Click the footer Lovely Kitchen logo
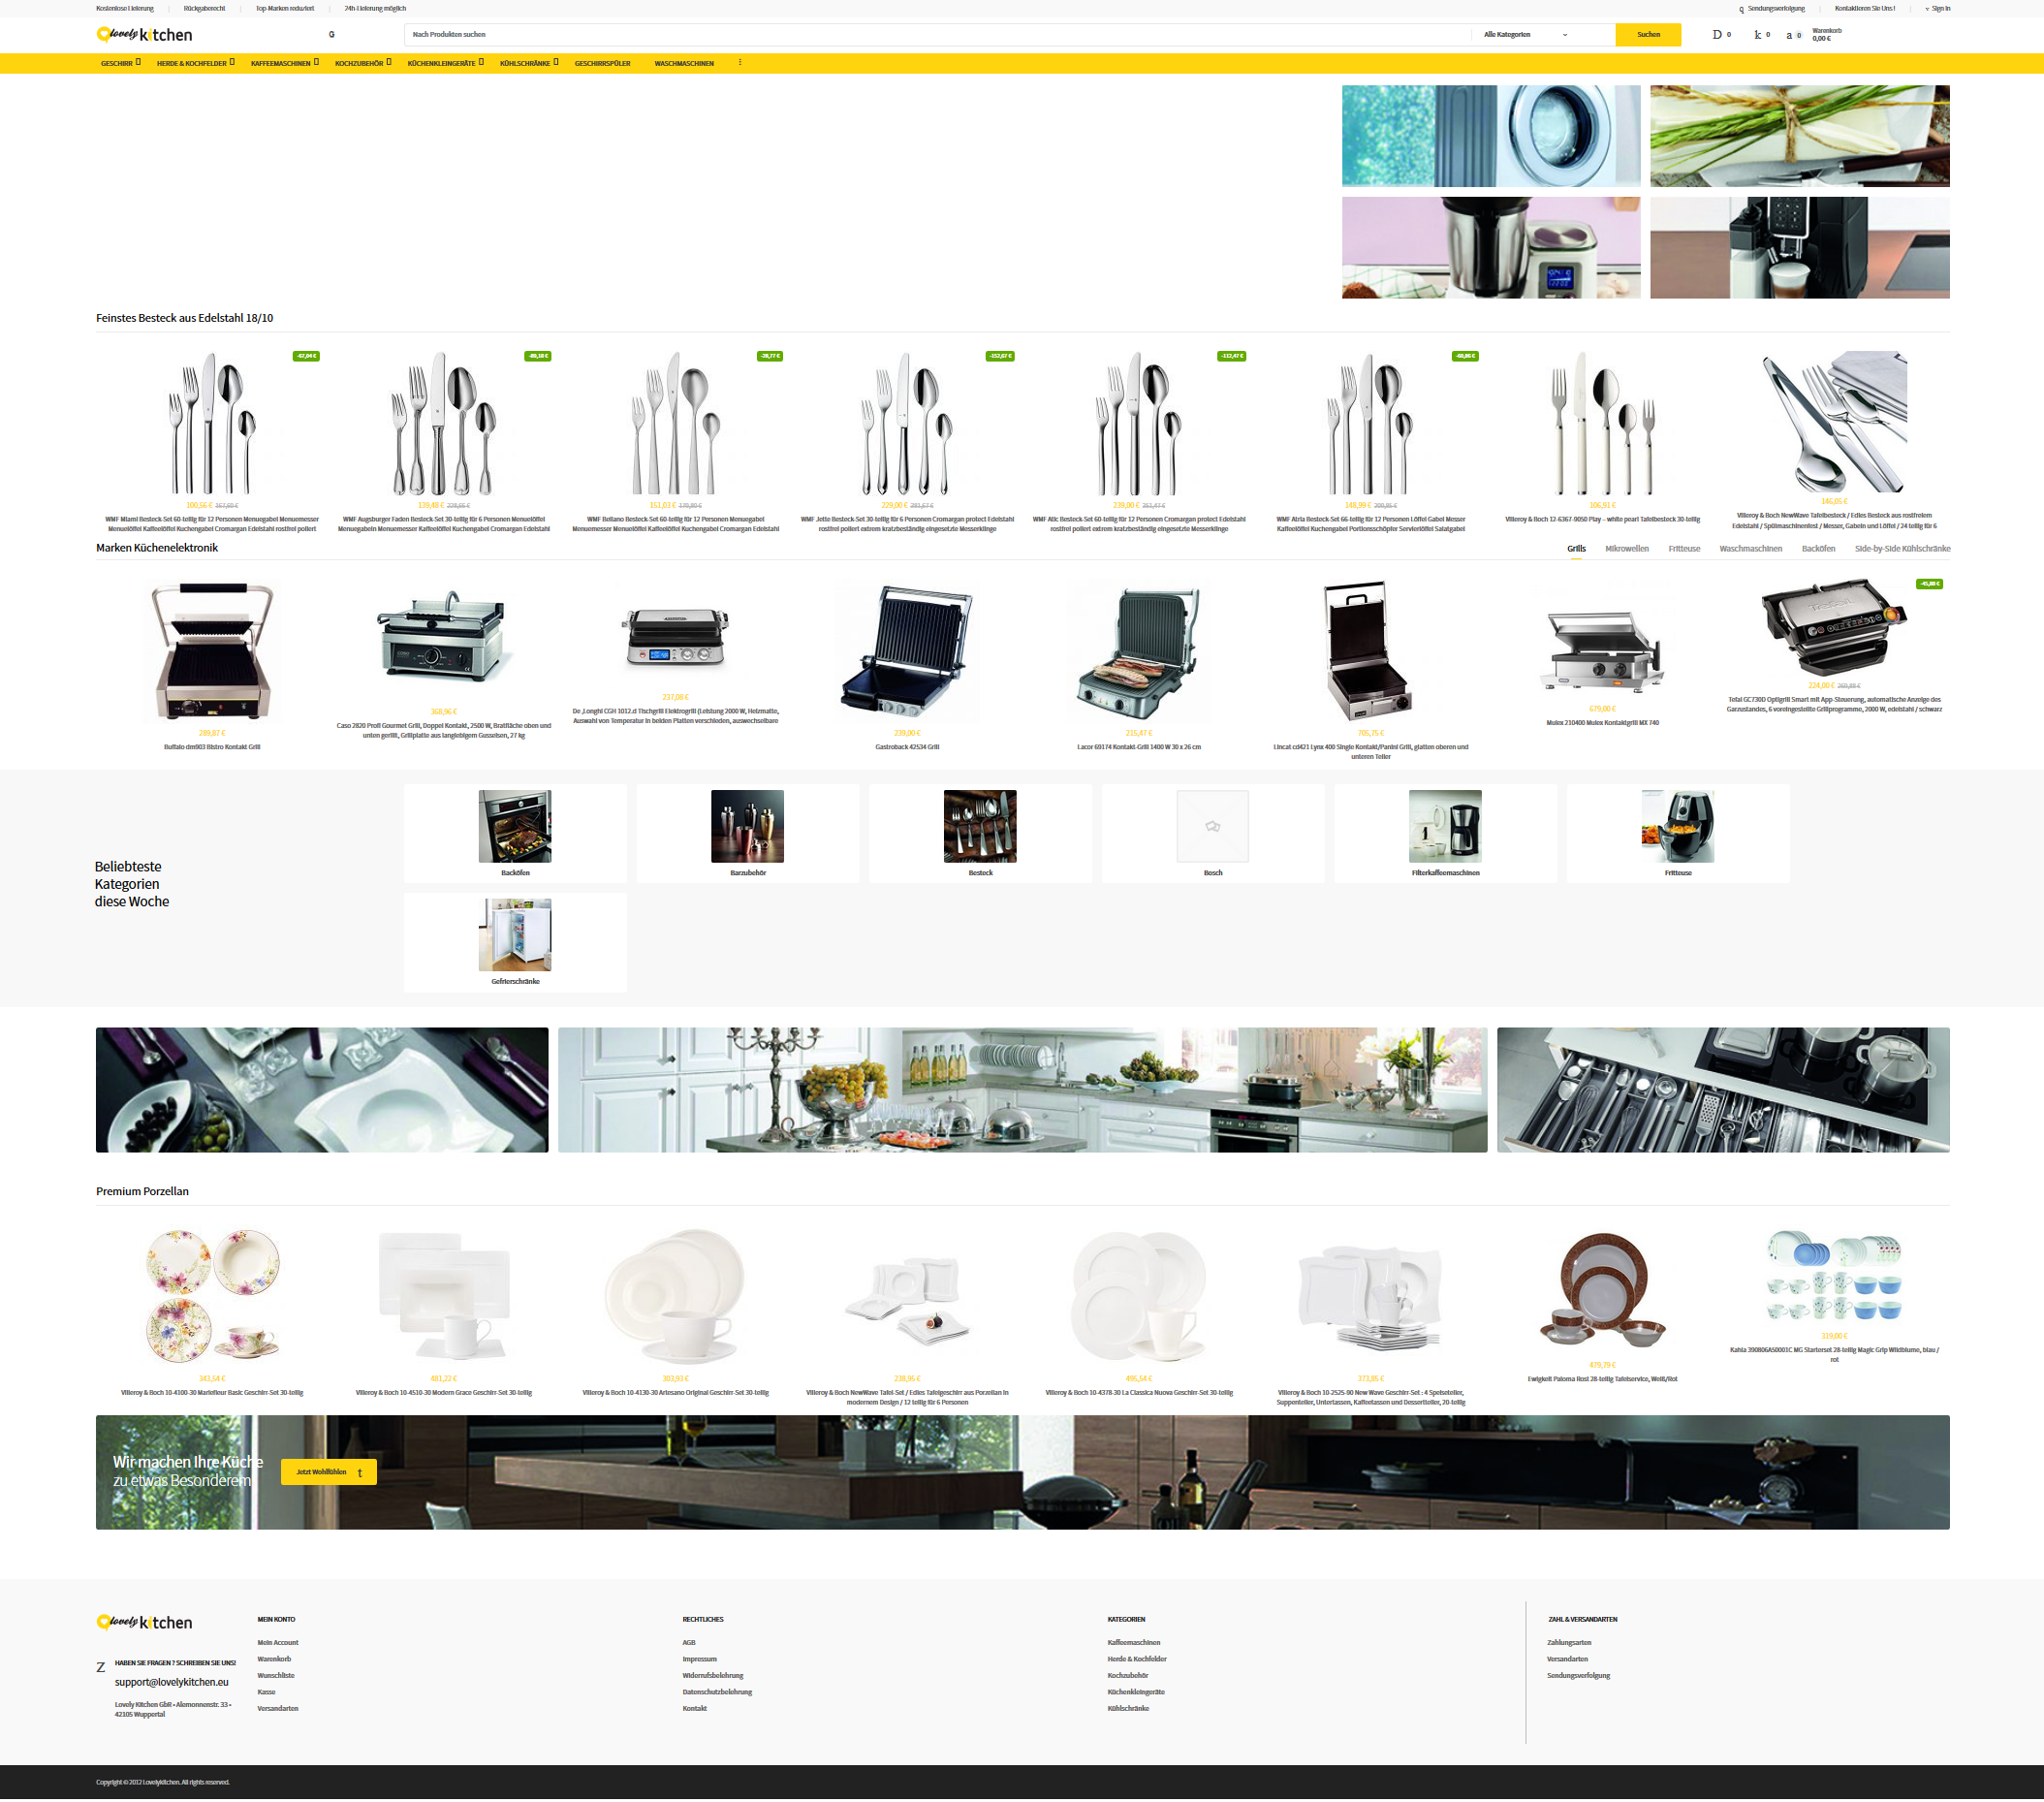 pos(144,1623)
